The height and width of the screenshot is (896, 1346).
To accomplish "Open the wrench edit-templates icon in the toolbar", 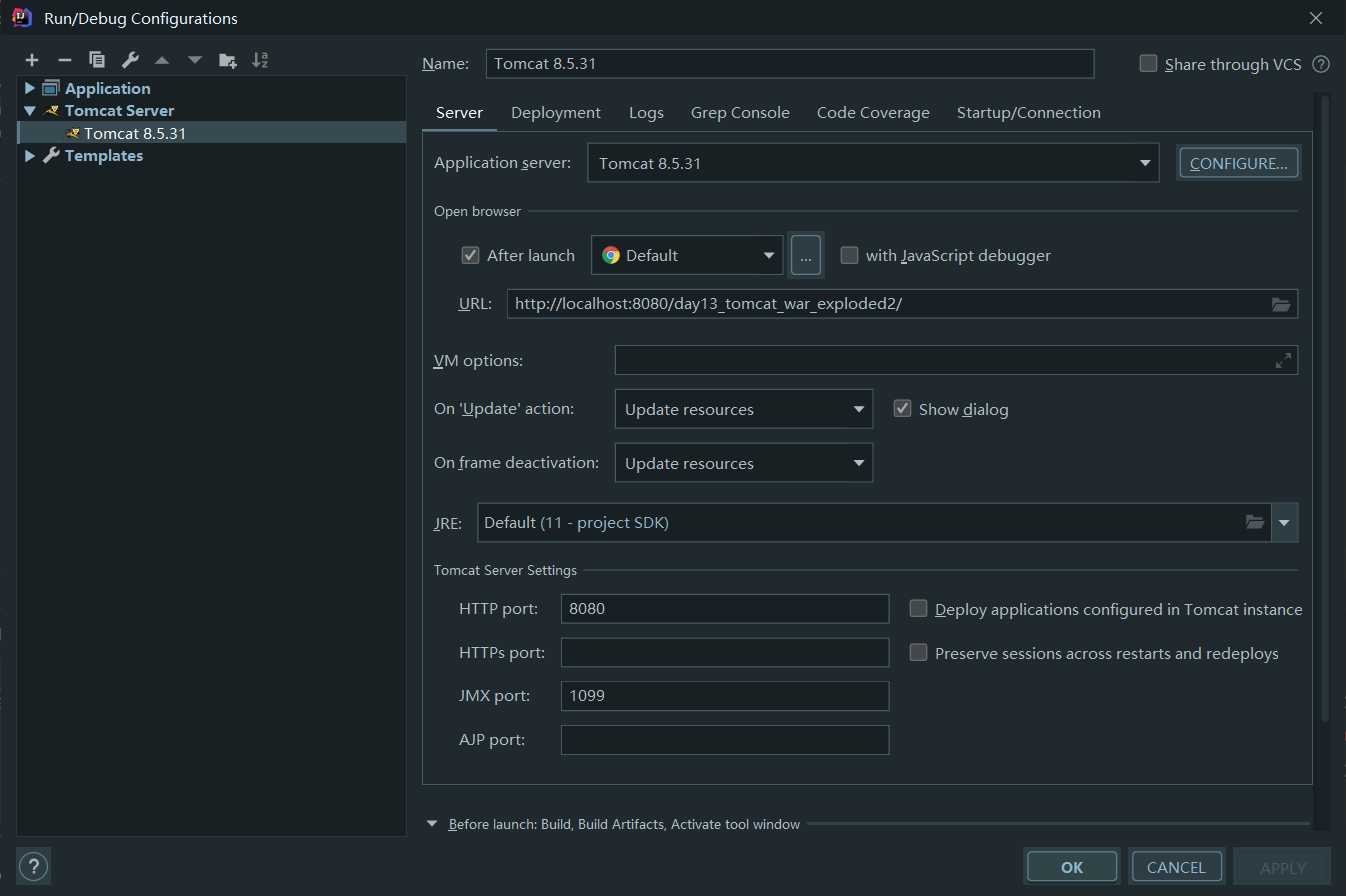I will coord(130,60).
